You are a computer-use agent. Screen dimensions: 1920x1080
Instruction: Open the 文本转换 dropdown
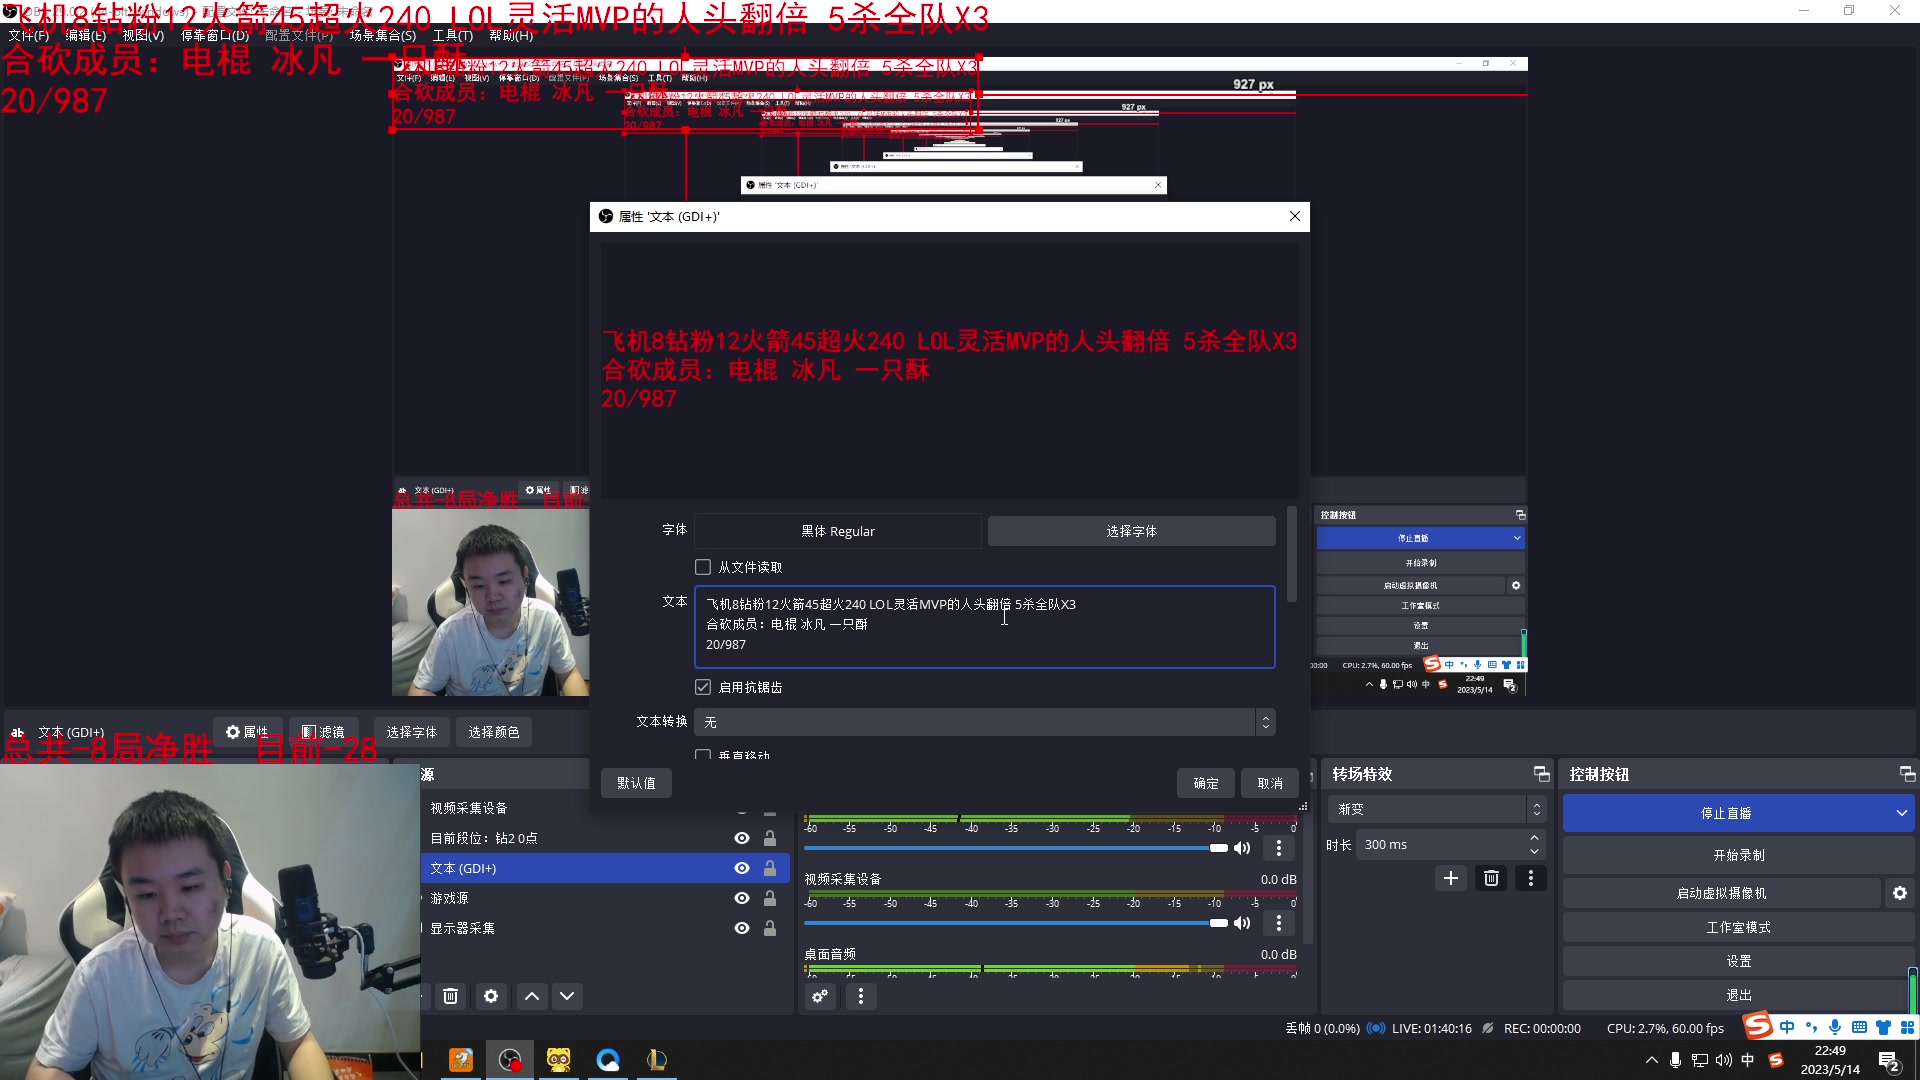(x=984, y=722)
